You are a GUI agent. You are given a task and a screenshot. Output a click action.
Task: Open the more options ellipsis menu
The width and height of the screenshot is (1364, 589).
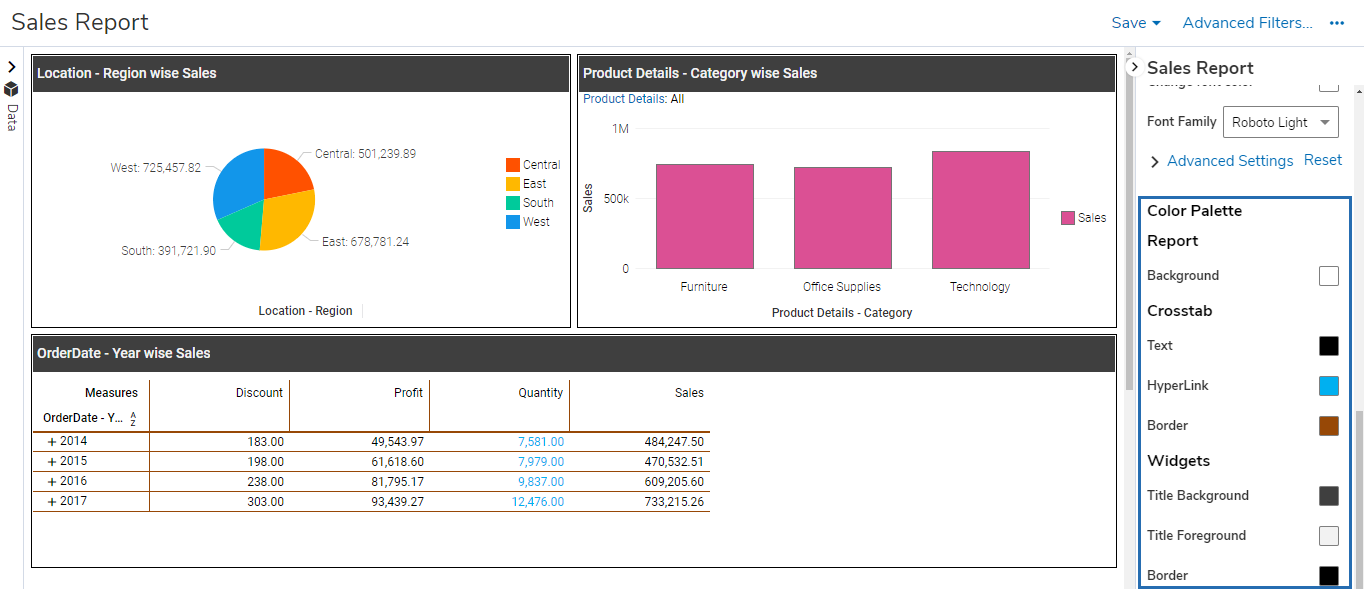tap(1337, 23)
